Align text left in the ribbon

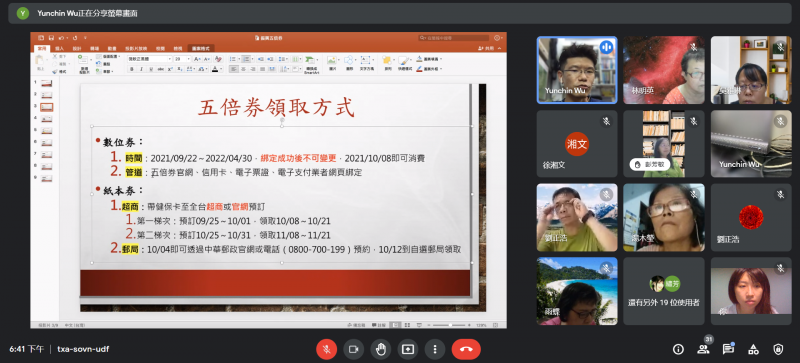tap(233, 69)
